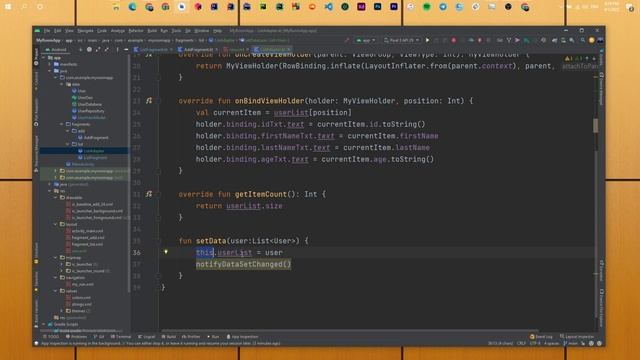Collapse the data package node
Image resolution: width=640 pixels, height=360 pixels.
[62, 84]
